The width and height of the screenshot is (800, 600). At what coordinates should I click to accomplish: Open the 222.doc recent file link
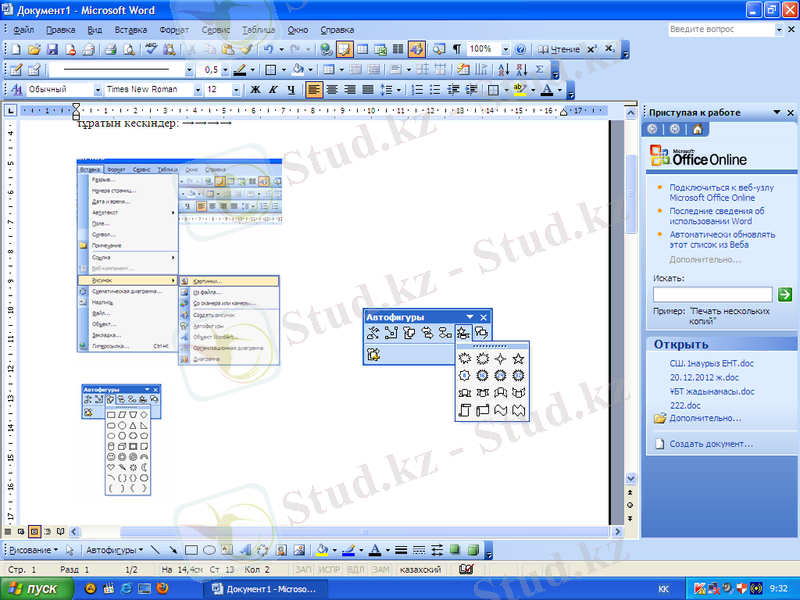point(685,405)
